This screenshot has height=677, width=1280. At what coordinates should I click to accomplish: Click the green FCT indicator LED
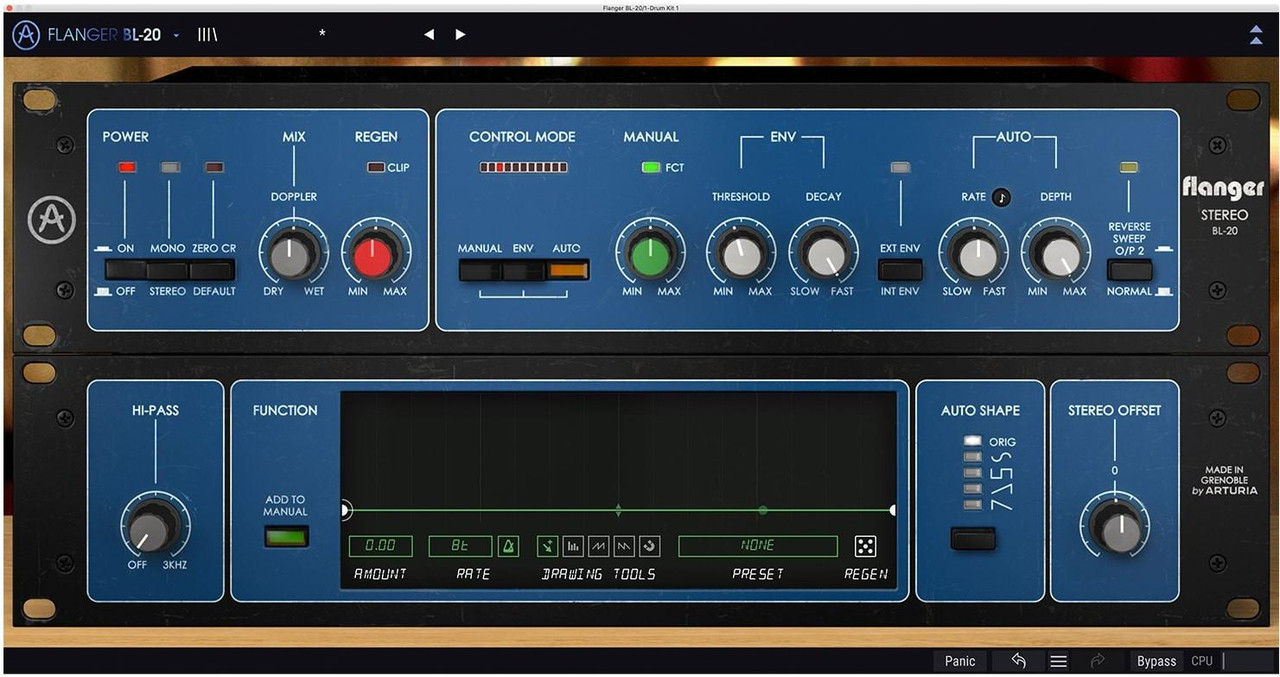[x=651, y=168]
